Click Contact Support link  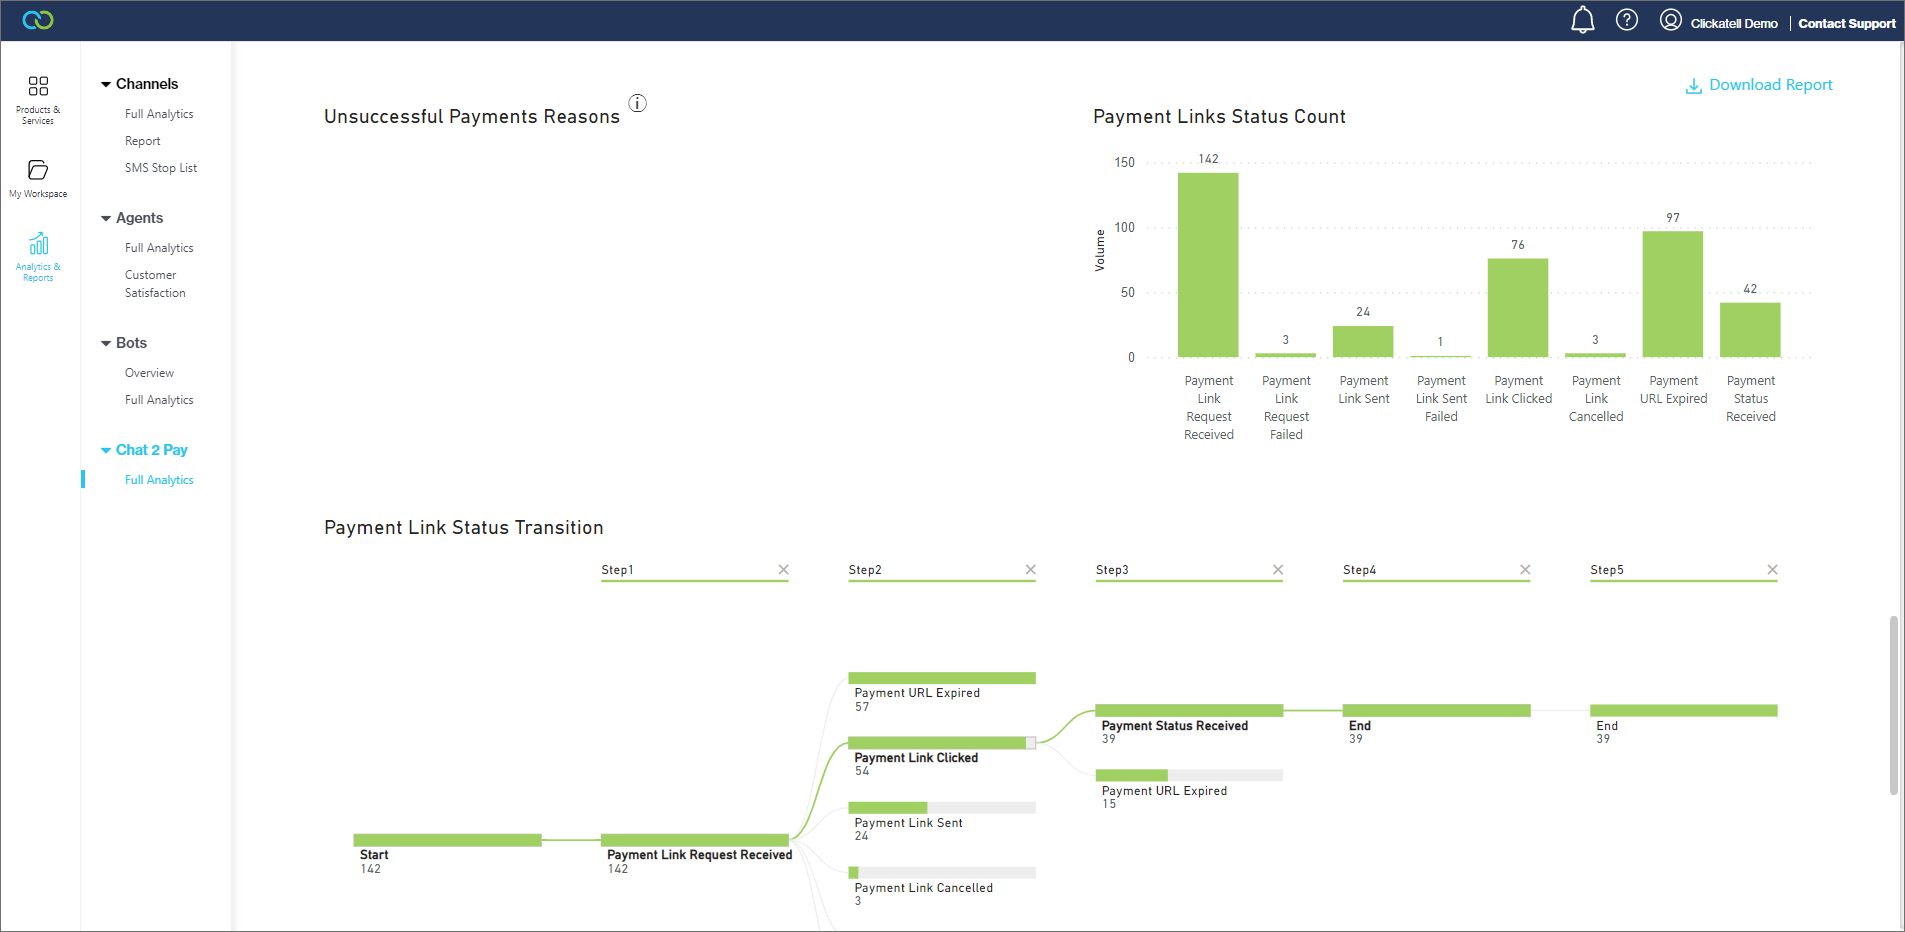[x=1846, y=23]
